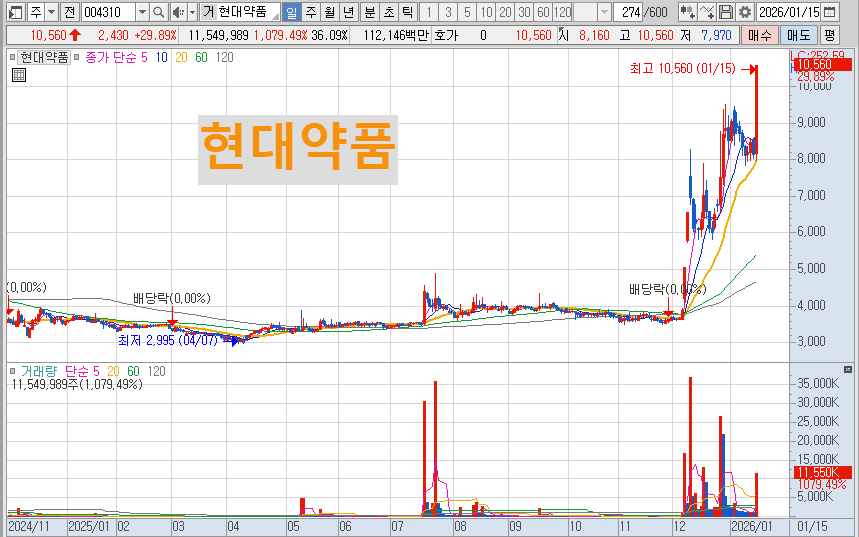
Task: Choose the 120 interval button
Action: pos(562,12)
